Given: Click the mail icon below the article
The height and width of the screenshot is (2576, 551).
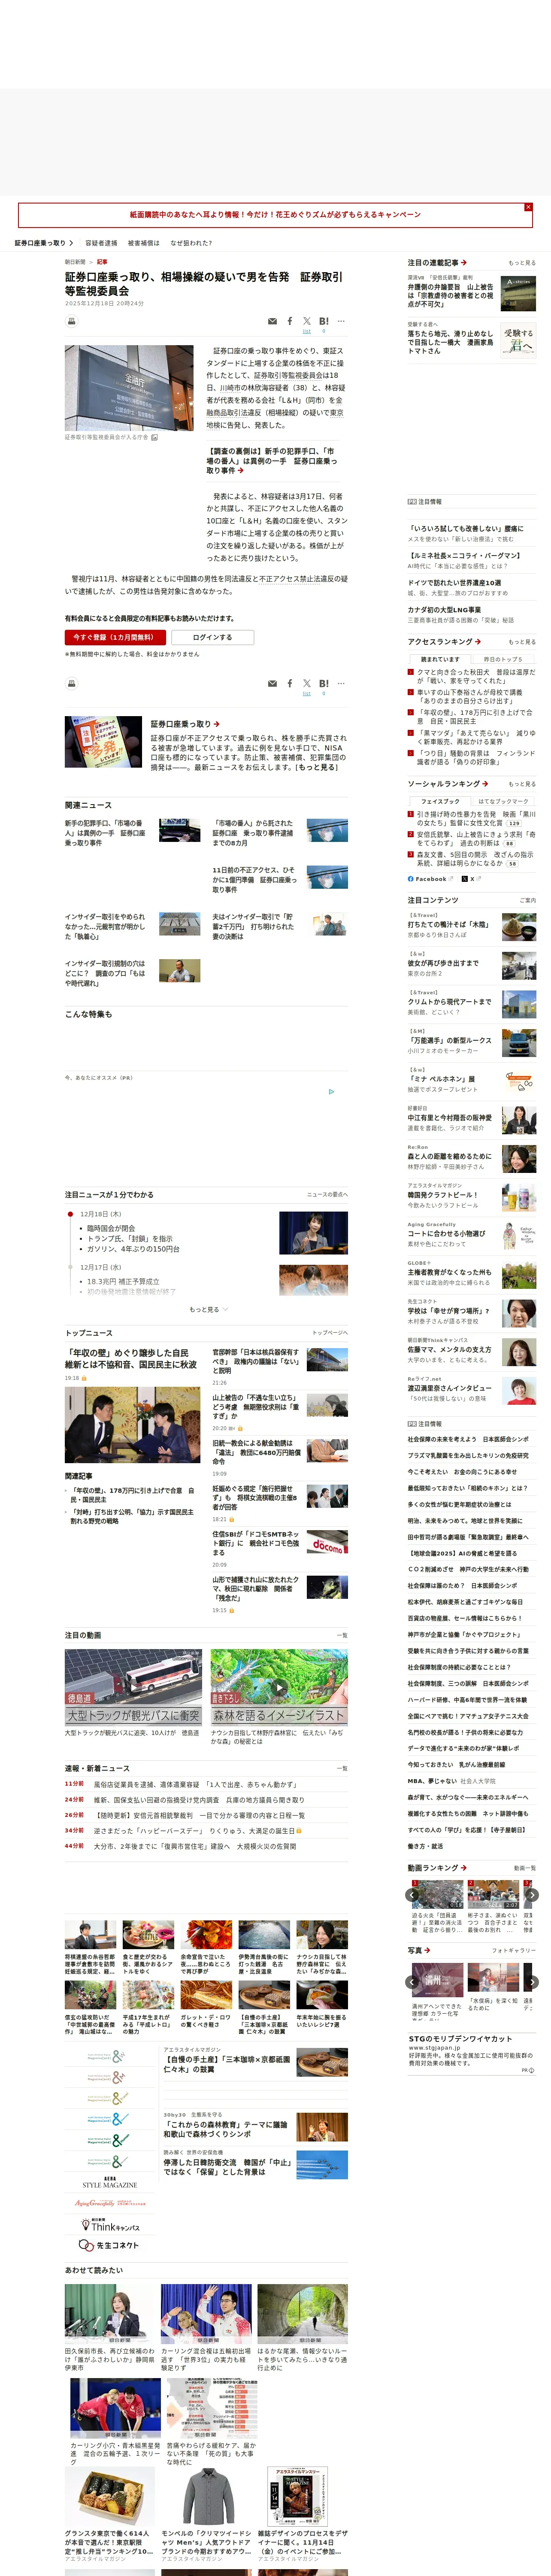Looking at the screenshot, I should 272,684.
